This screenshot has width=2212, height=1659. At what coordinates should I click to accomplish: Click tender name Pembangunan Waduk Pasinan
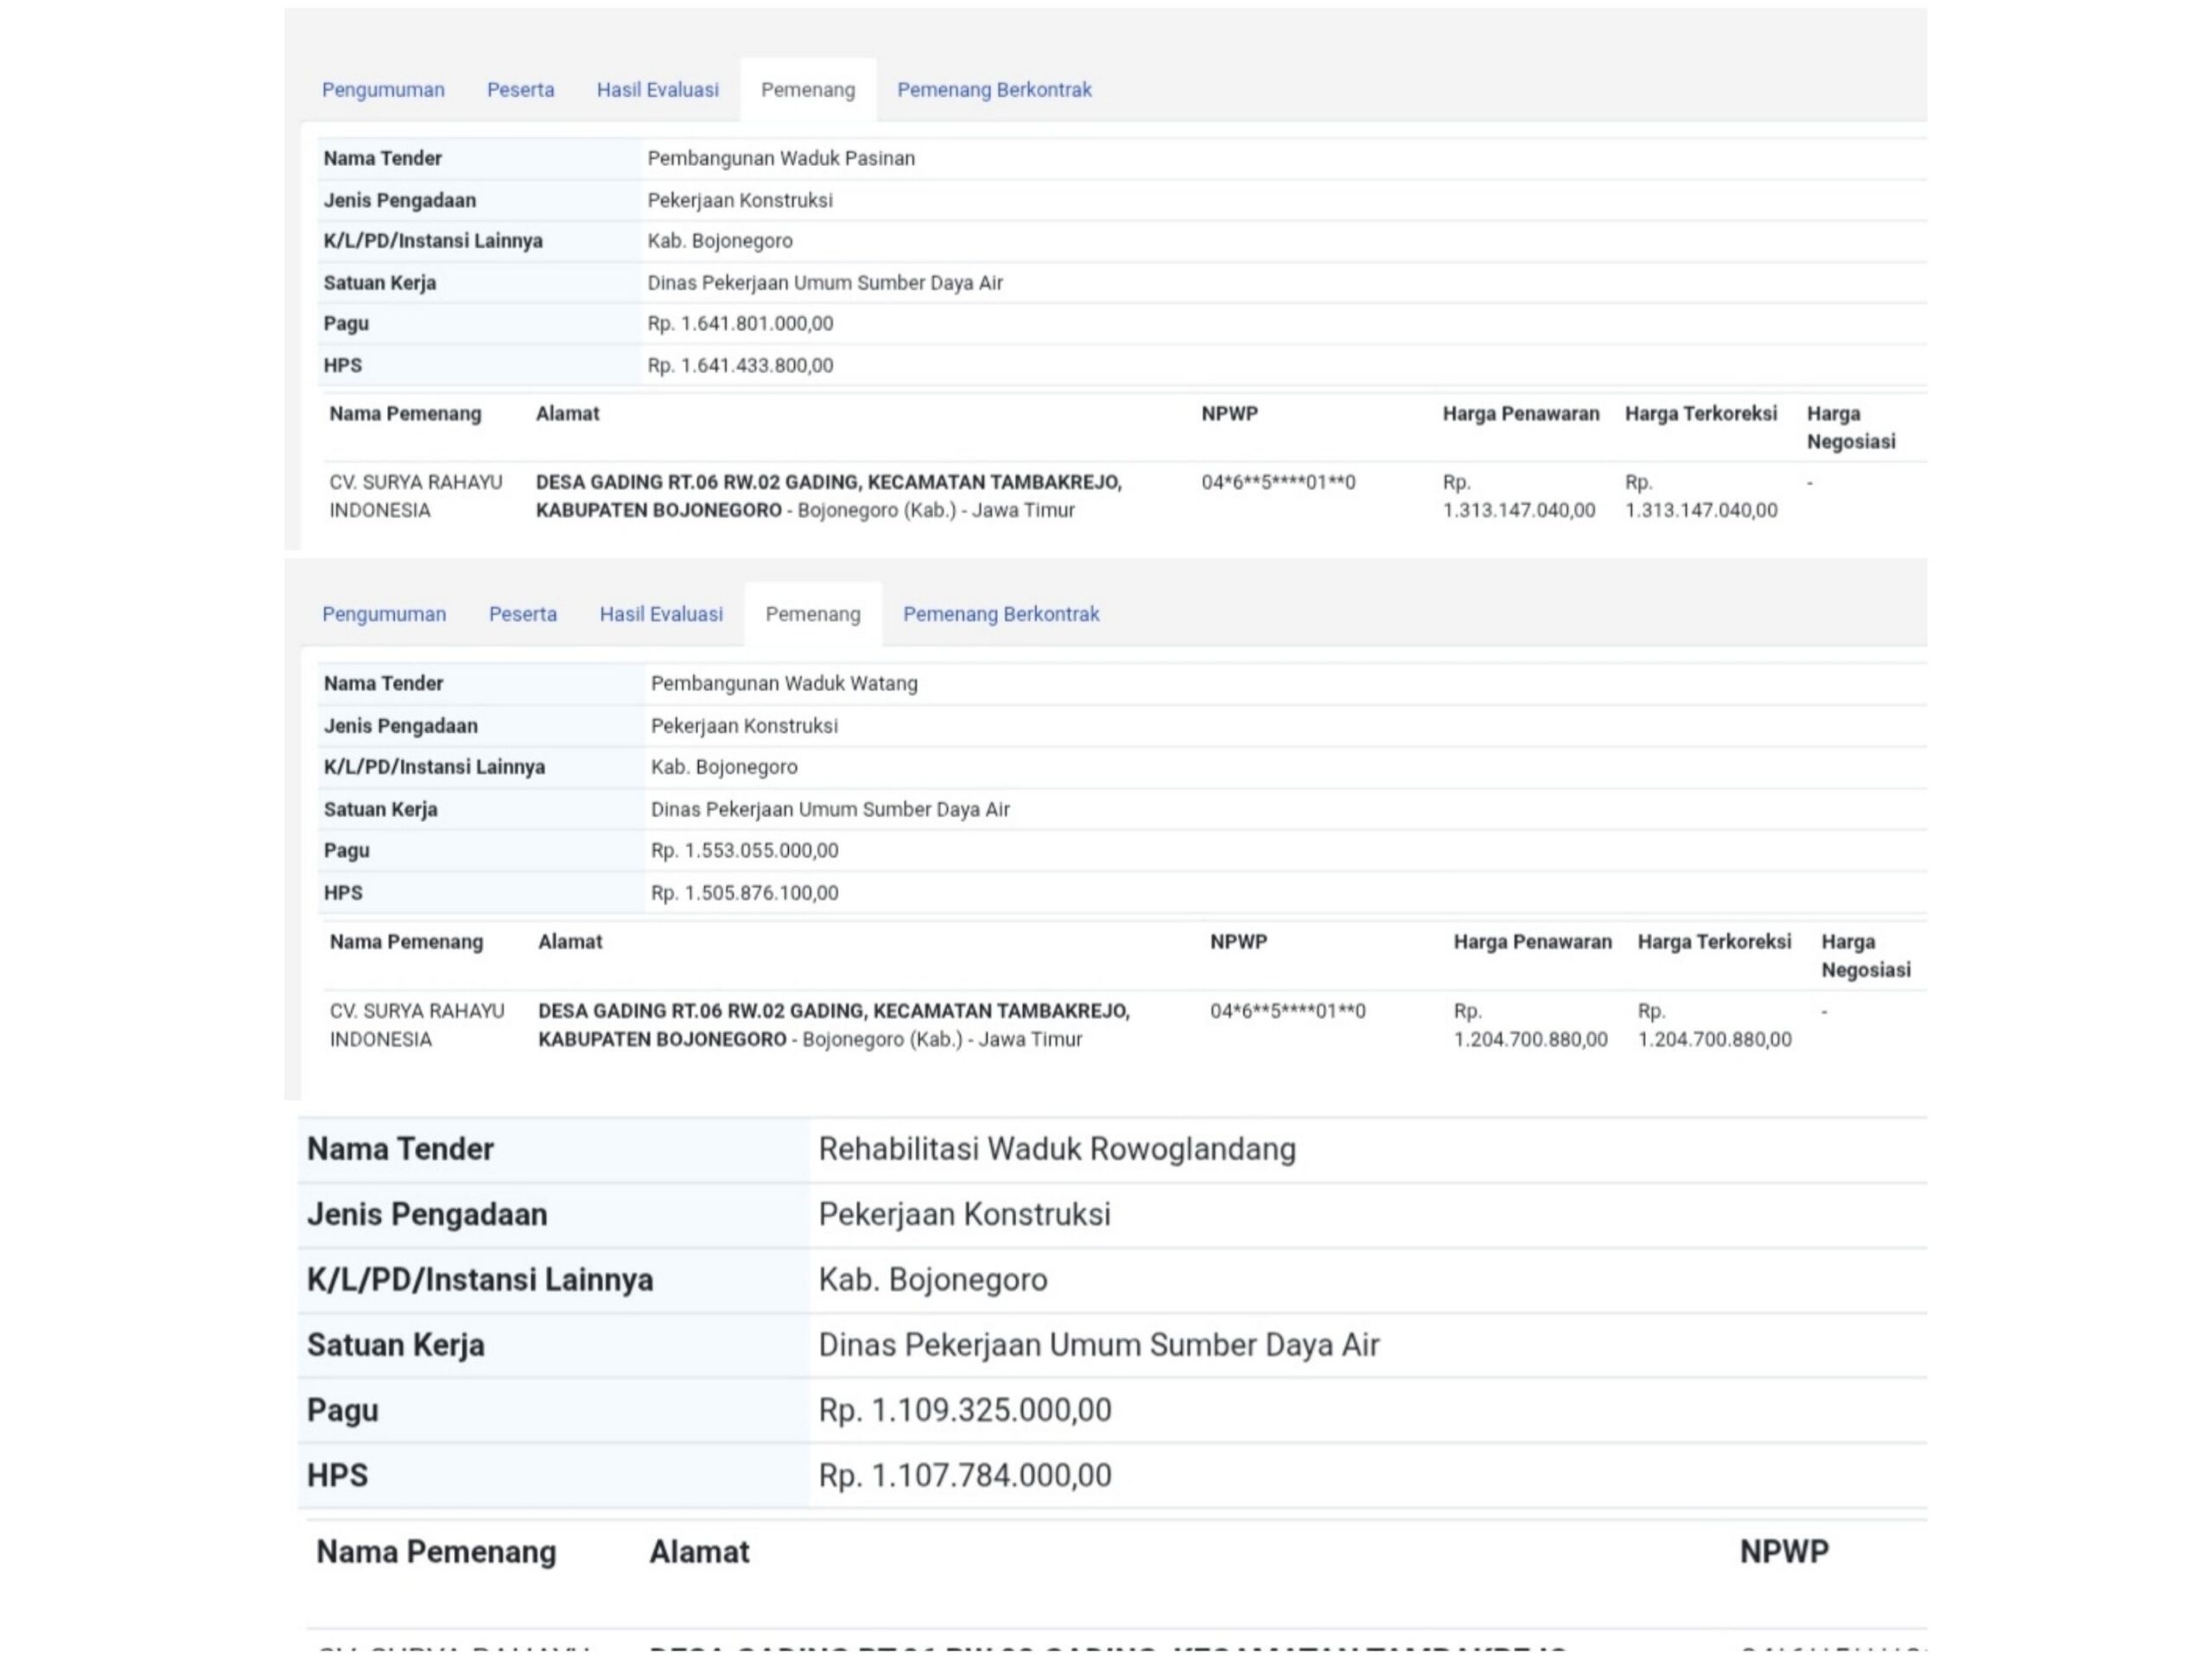pyautogui.click(x=781, y=158)
